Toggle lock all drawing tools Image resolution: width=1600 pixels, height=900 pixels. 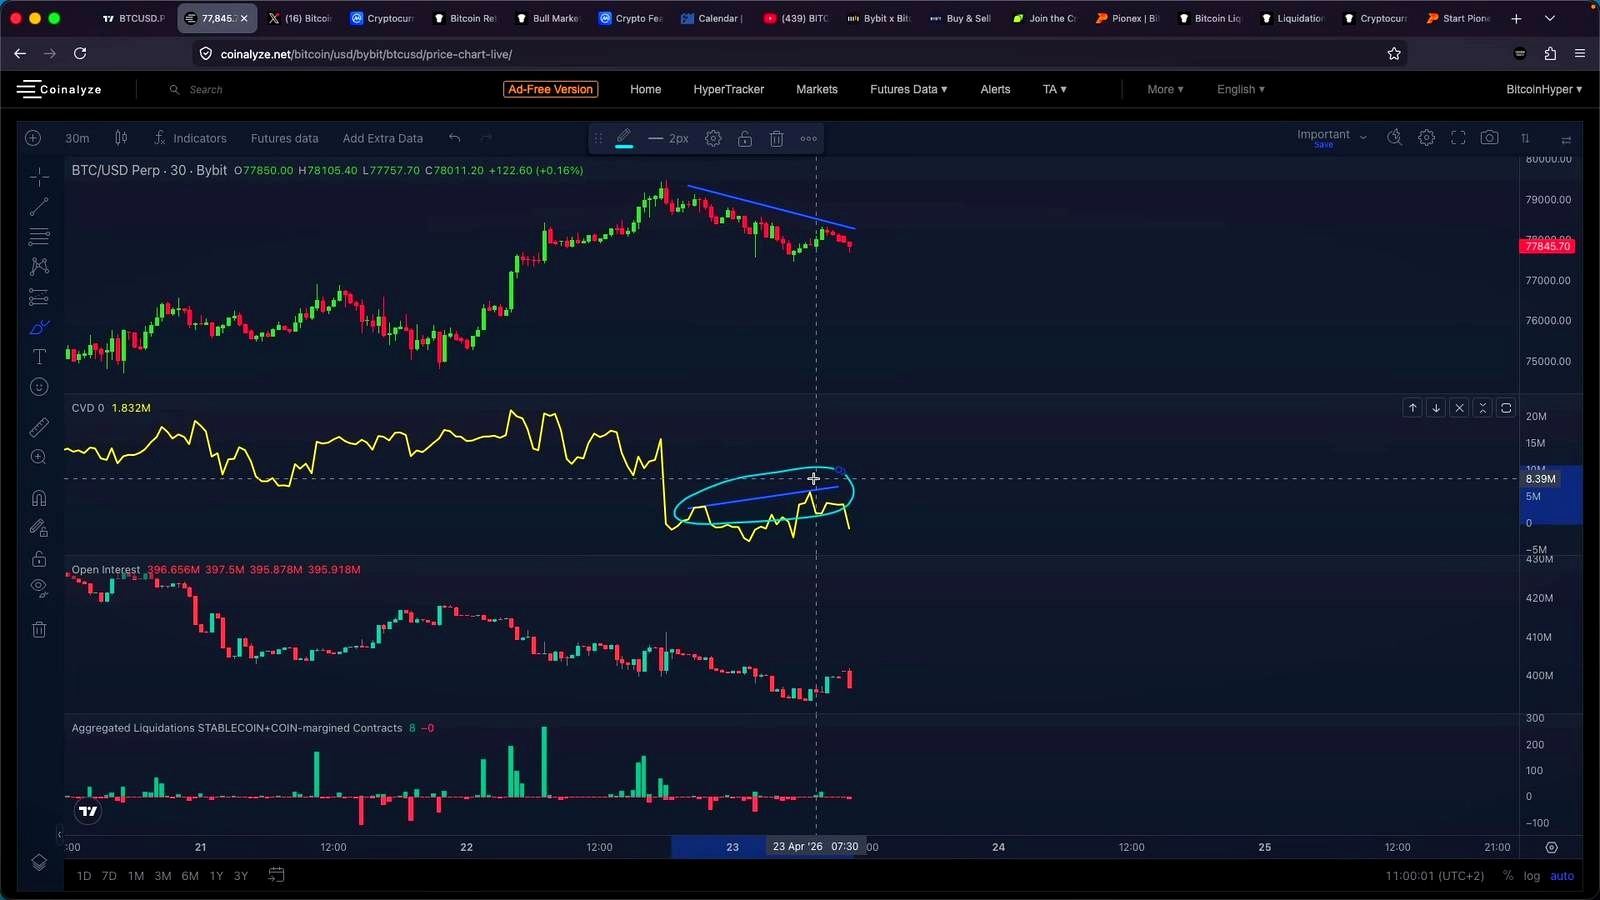click(39, 558)
